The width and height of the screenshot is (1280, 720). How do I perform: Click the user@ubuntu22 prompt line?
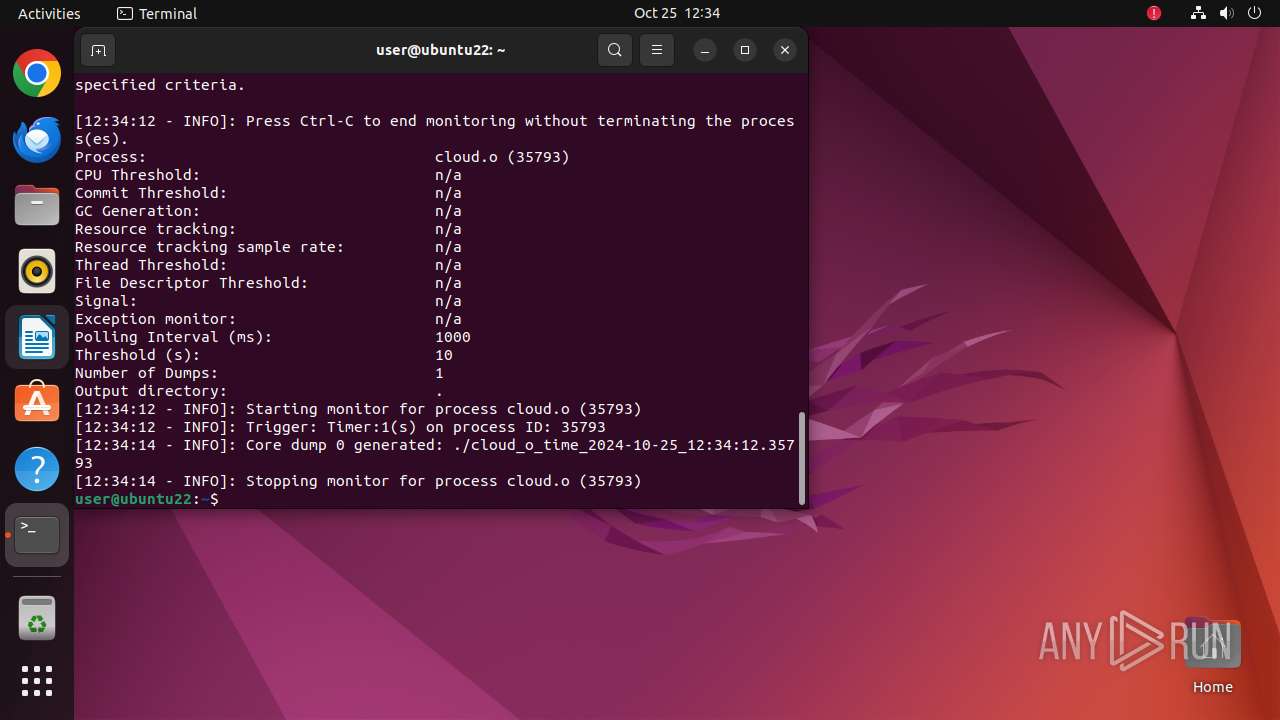click(147, 499)
